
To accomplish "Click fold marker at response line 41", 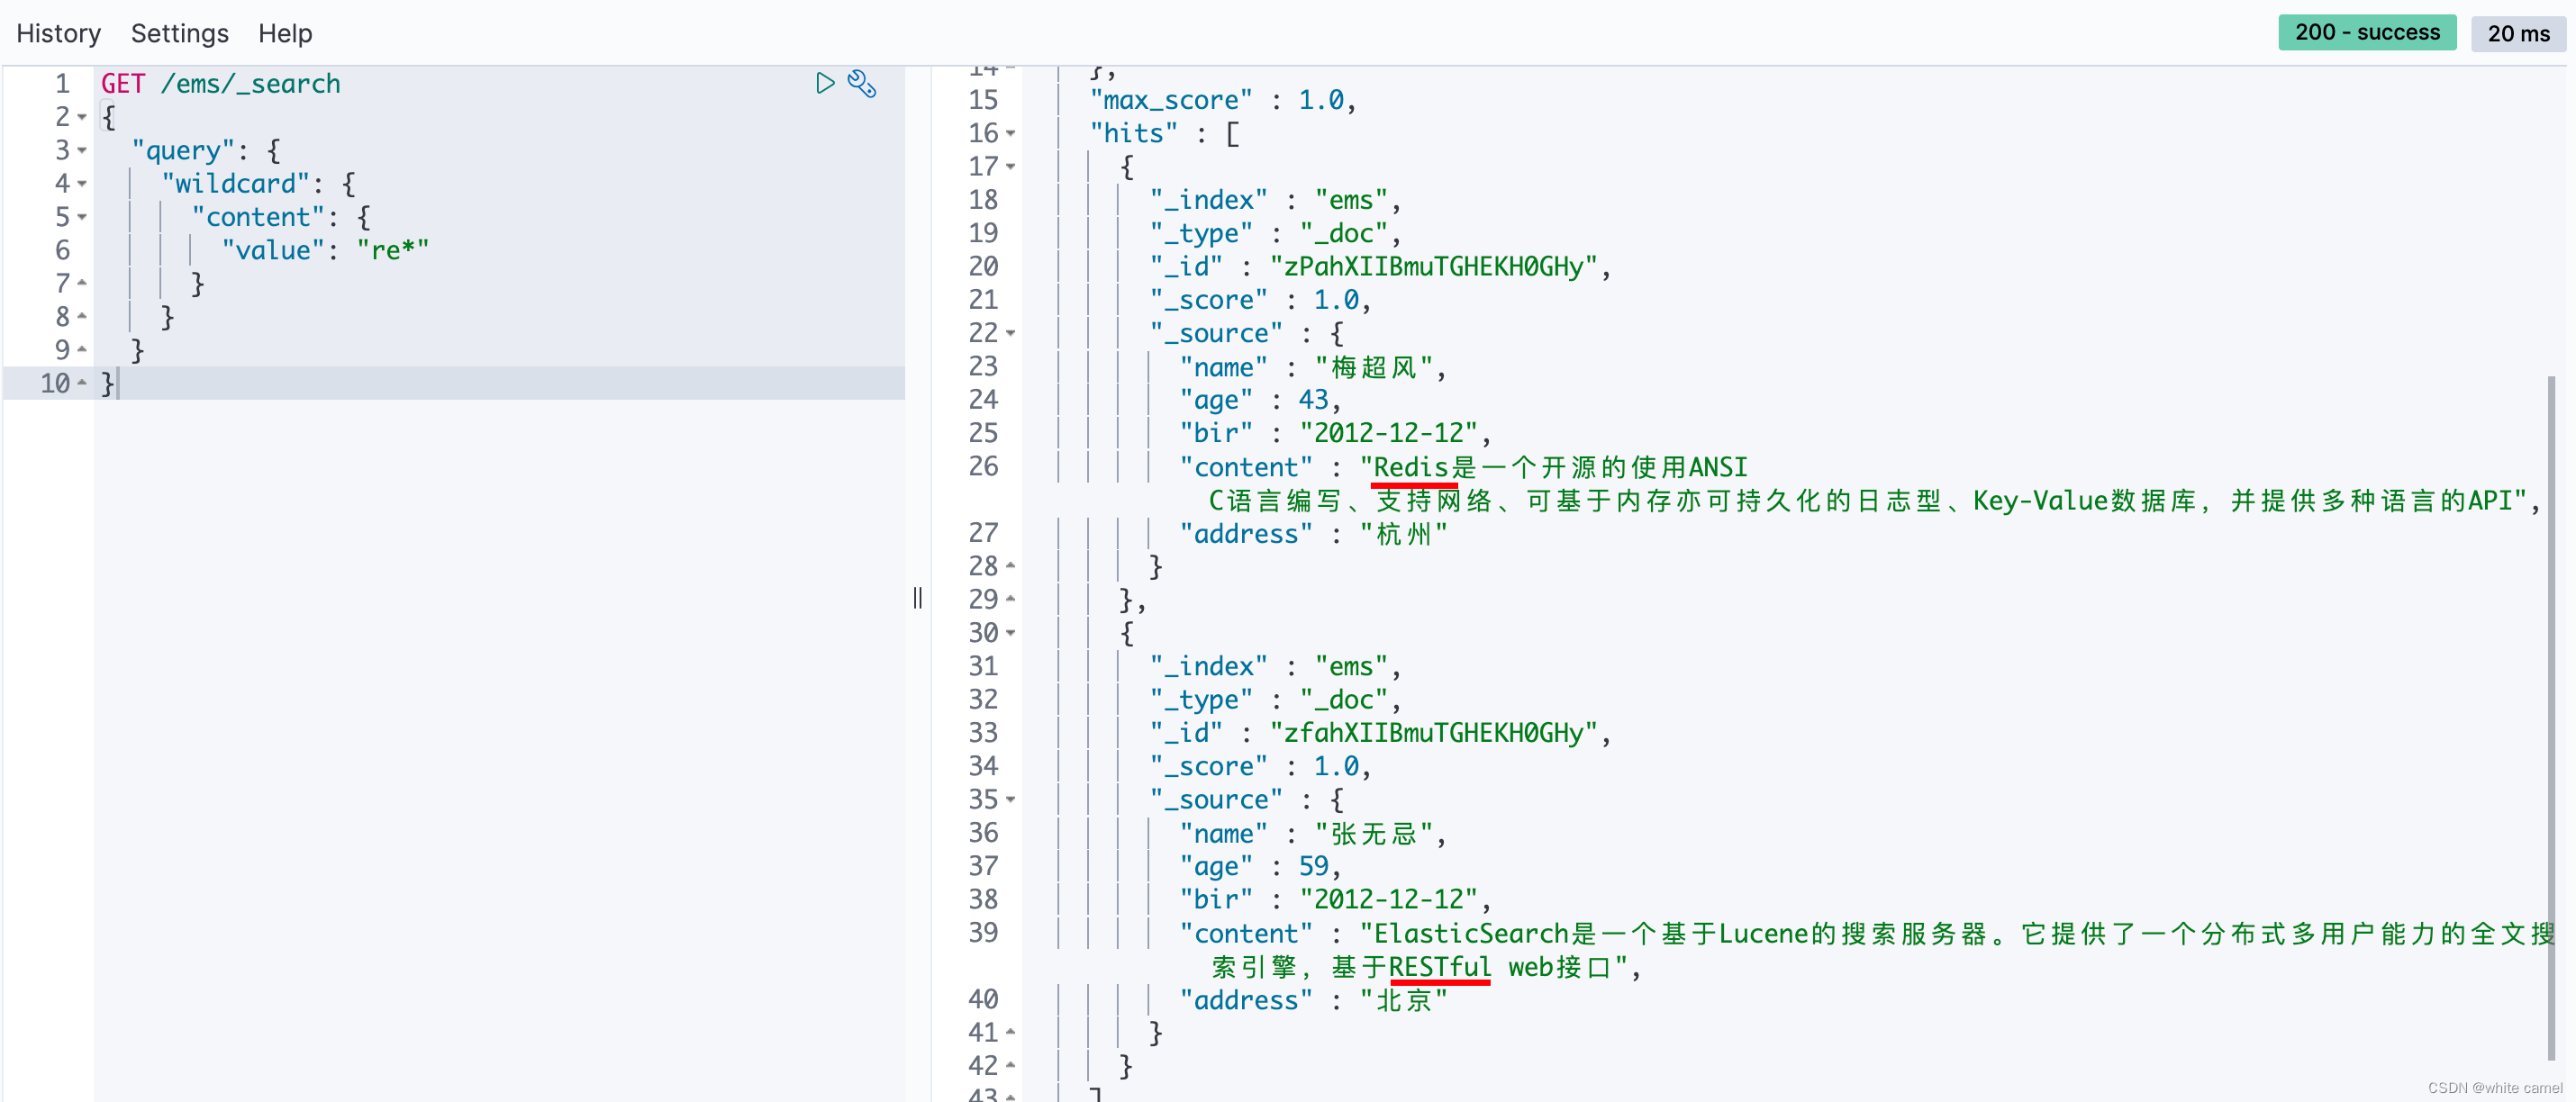I will pyautogui.click(x=1010, y=1032).
